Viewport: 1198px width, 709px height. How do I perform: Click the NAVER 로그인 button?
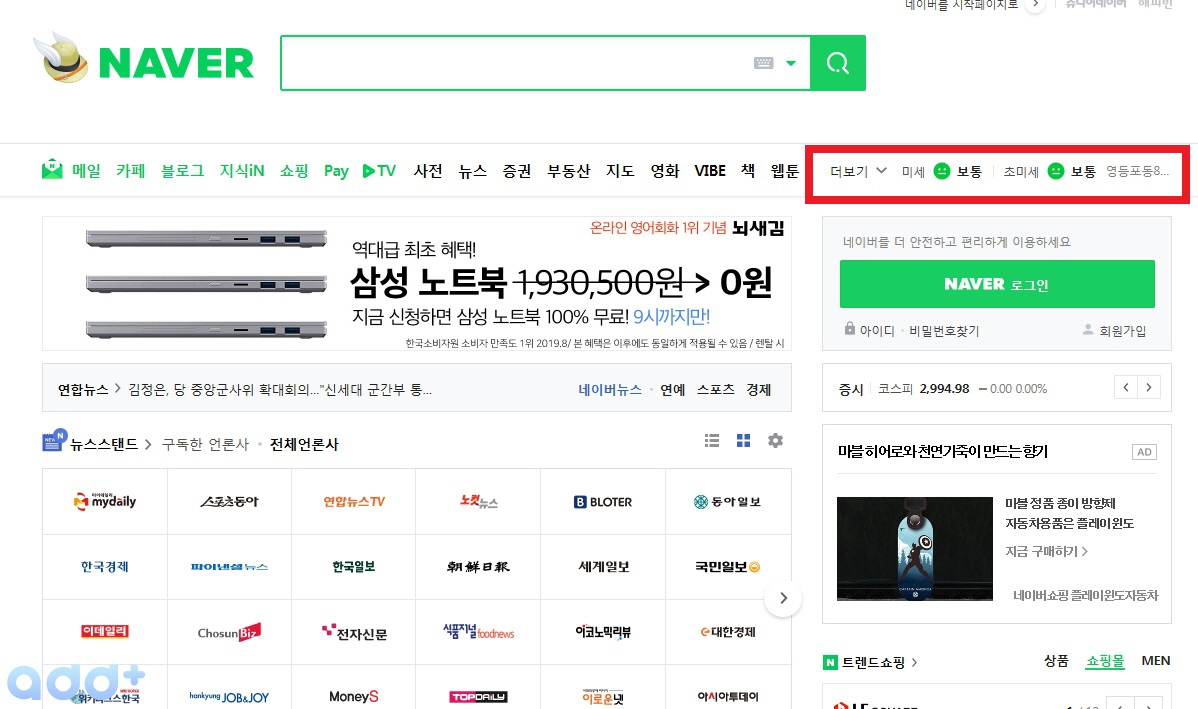(997, 284)
